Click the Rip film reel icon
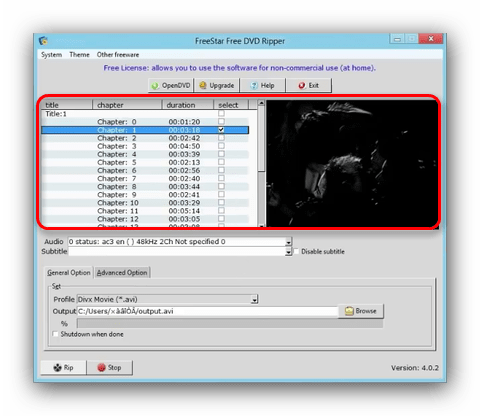 pos(58,367)
